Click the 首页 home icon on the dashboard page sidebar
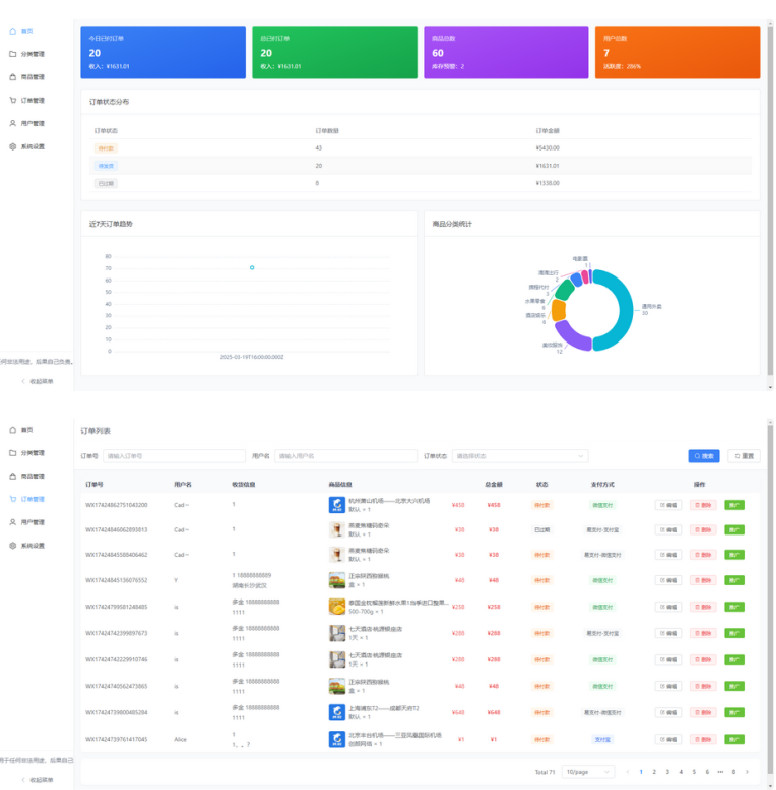The width and height of the screenshot is (776, 790). coord(13,31)
